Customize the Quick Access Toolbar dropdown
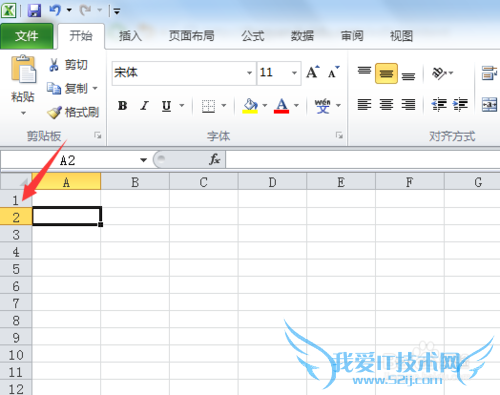The height and width of the screenshot is (395, 500). 116,11
